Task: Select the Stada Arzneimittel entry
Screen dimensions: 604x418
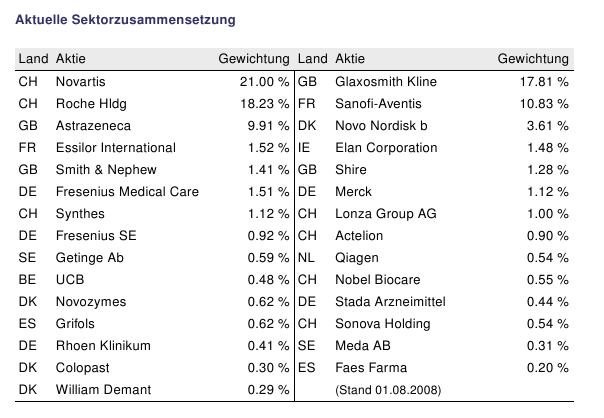Action: pos(390,301)
